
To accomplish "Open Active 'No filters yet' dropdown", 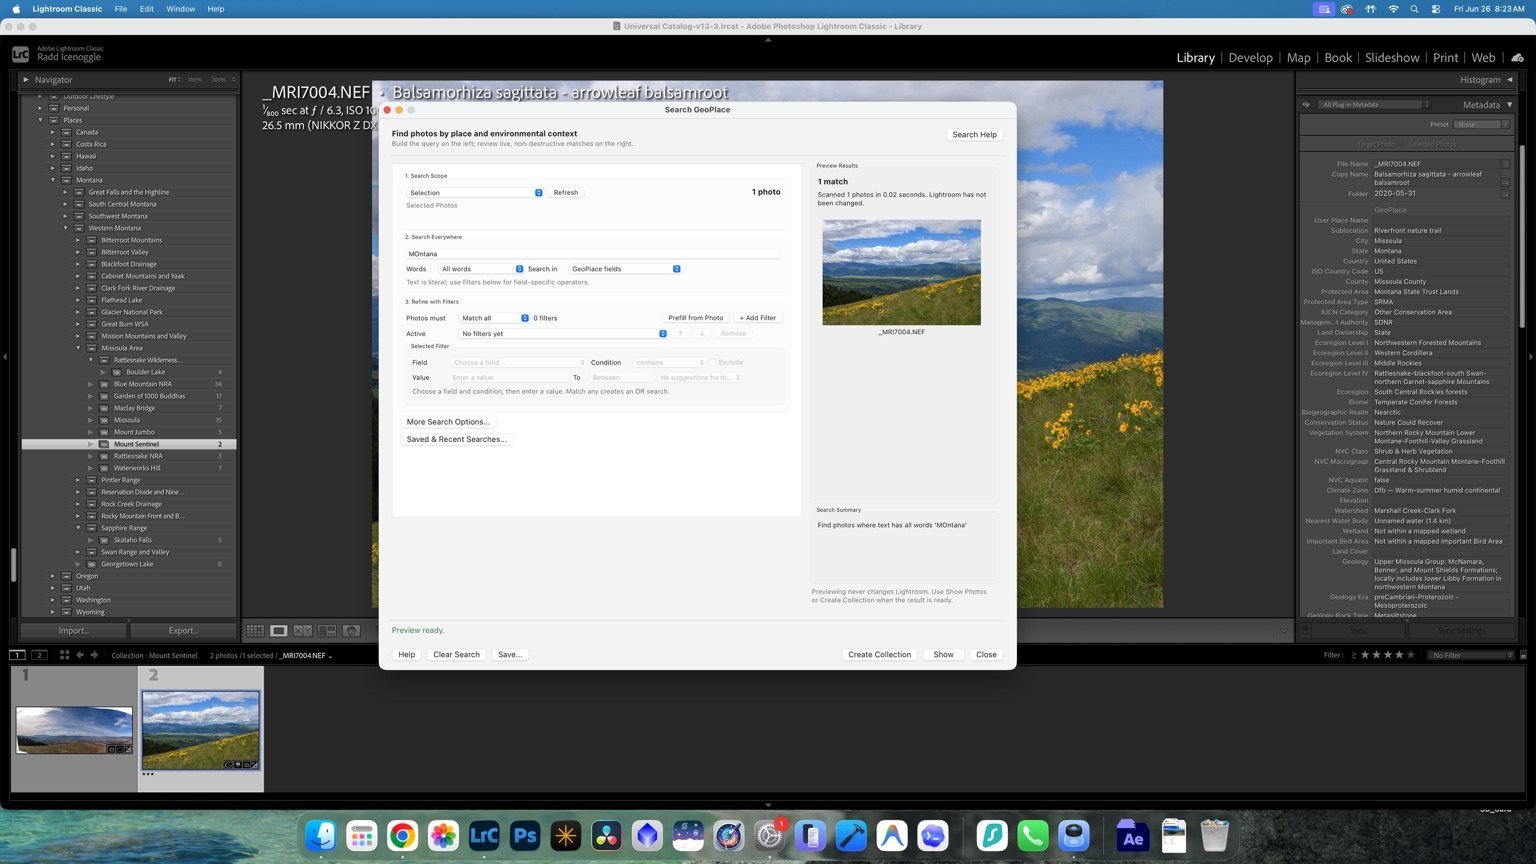I will tap(563, 334).
